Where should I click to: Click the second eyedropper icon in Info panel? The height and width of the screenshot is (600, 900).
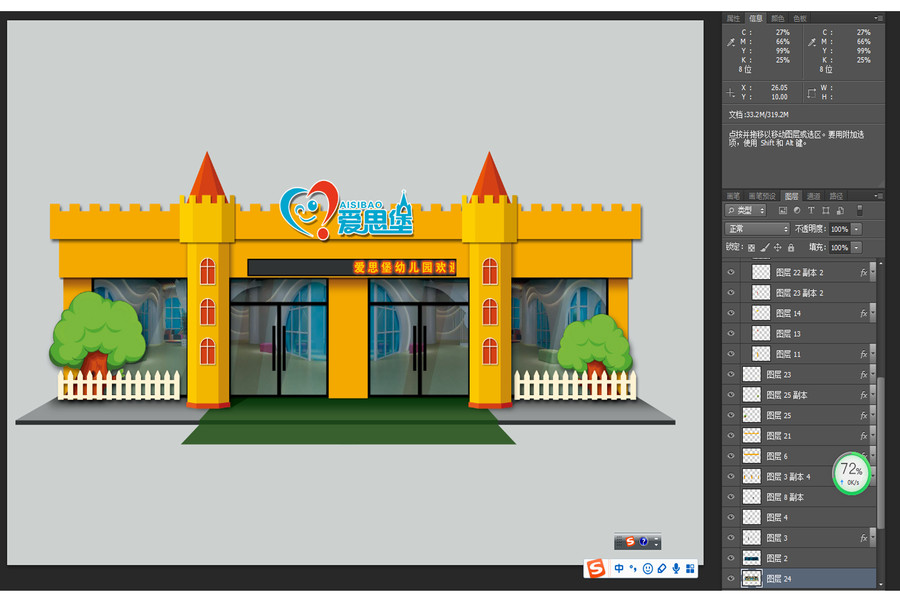[x=812, y=42]
